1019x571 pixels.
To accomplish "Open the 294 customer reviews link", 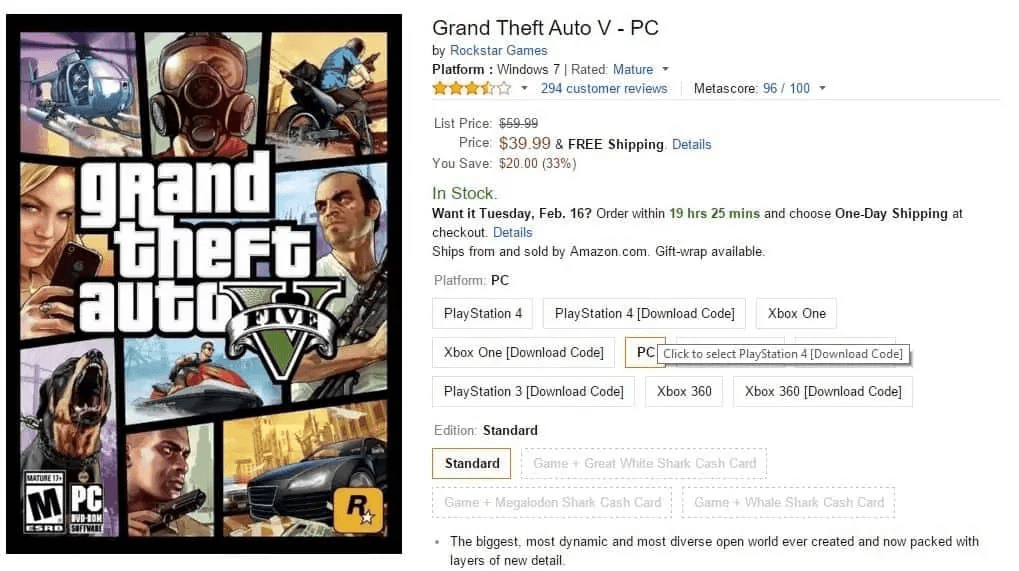I will [x=603, y=88].
